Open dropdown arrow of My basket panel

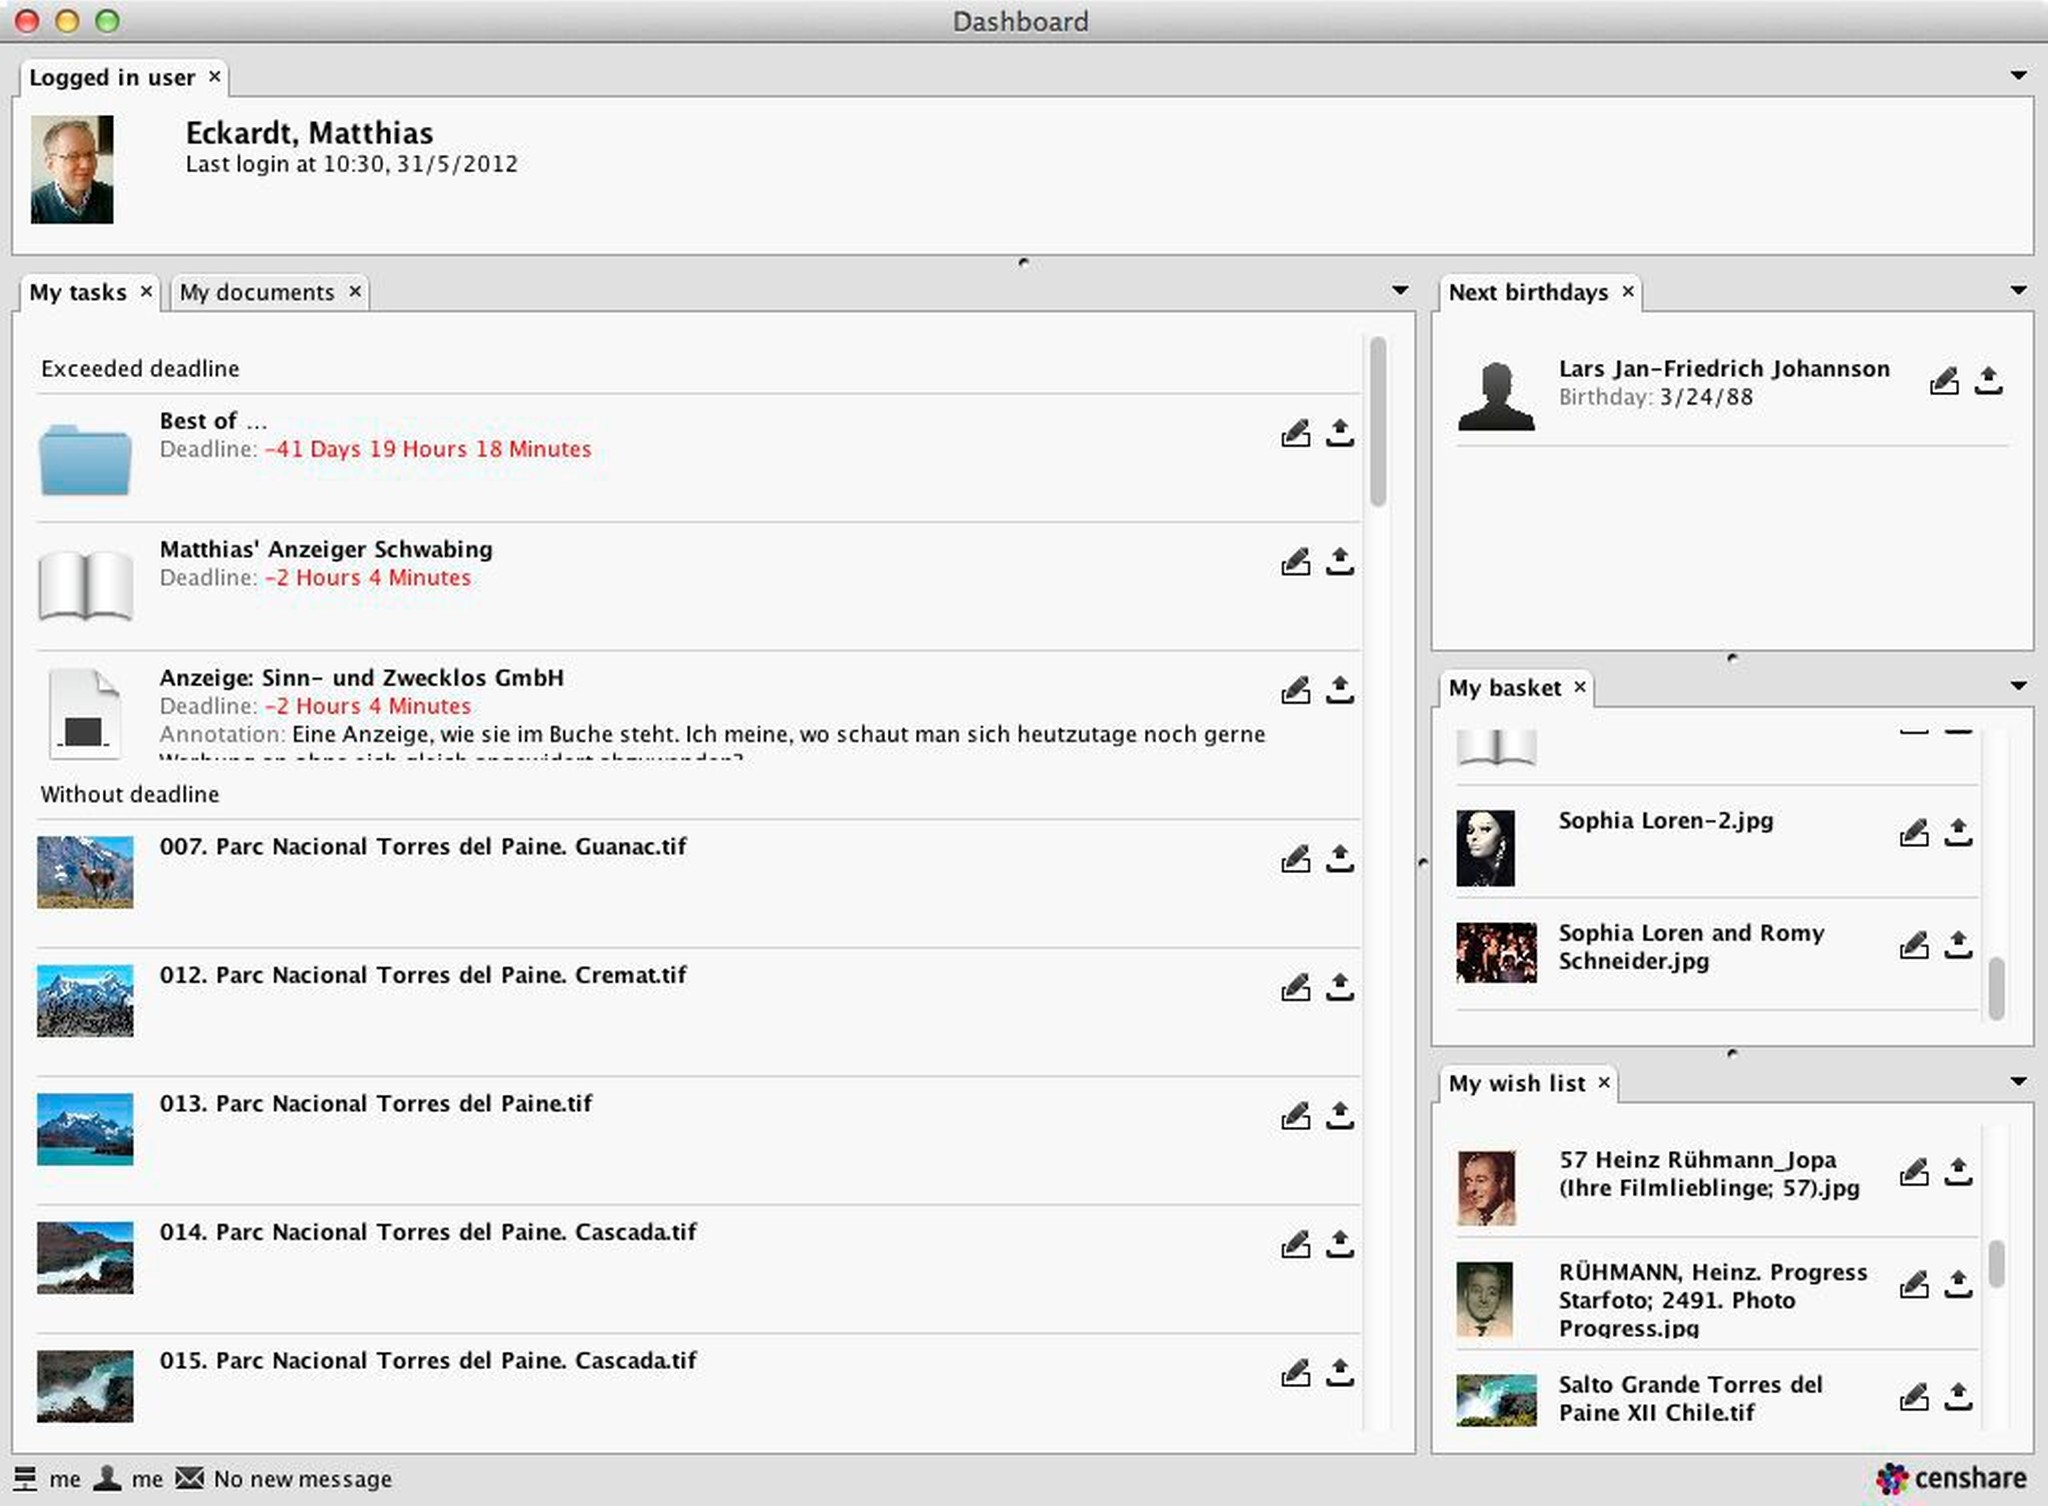pyautogui.click(x=2018, y=686)
